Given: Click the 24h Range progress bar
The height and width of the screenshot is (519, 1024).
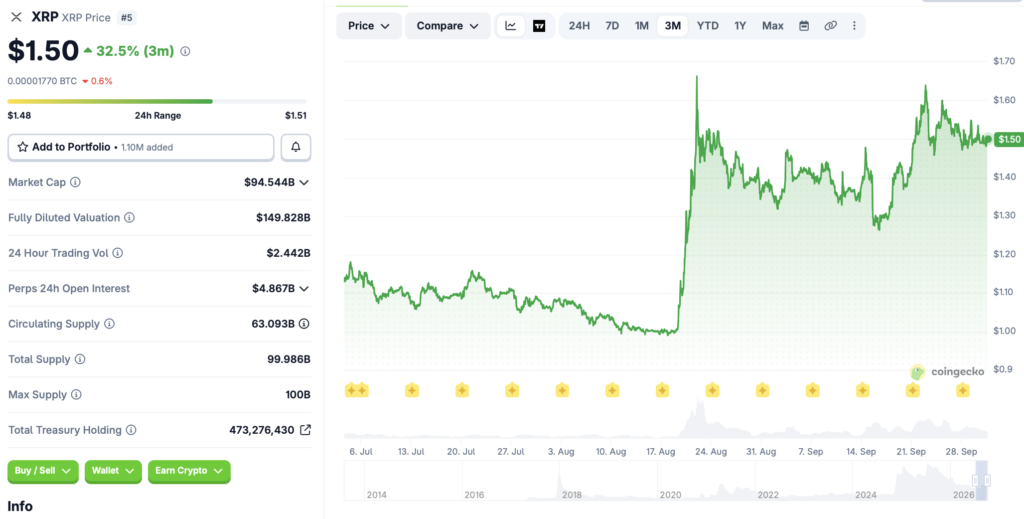Looking at the screenshot, I should pos(157,101).
